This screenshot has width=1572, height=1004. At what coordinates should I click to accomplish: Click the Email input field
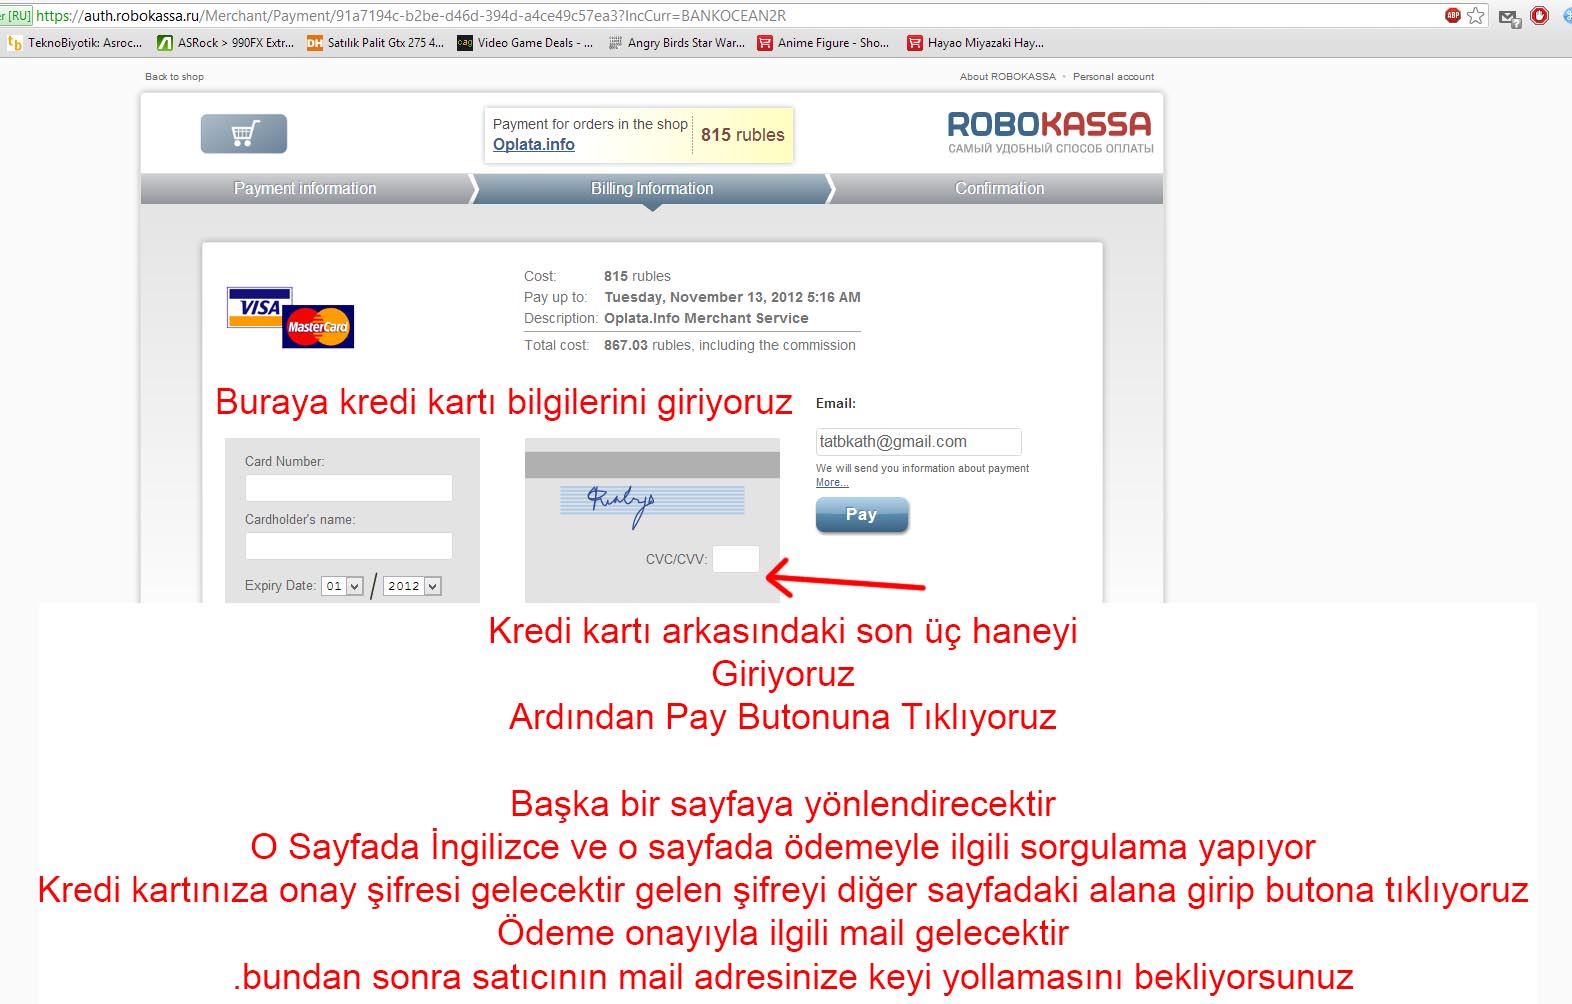(x=919, y=442)
